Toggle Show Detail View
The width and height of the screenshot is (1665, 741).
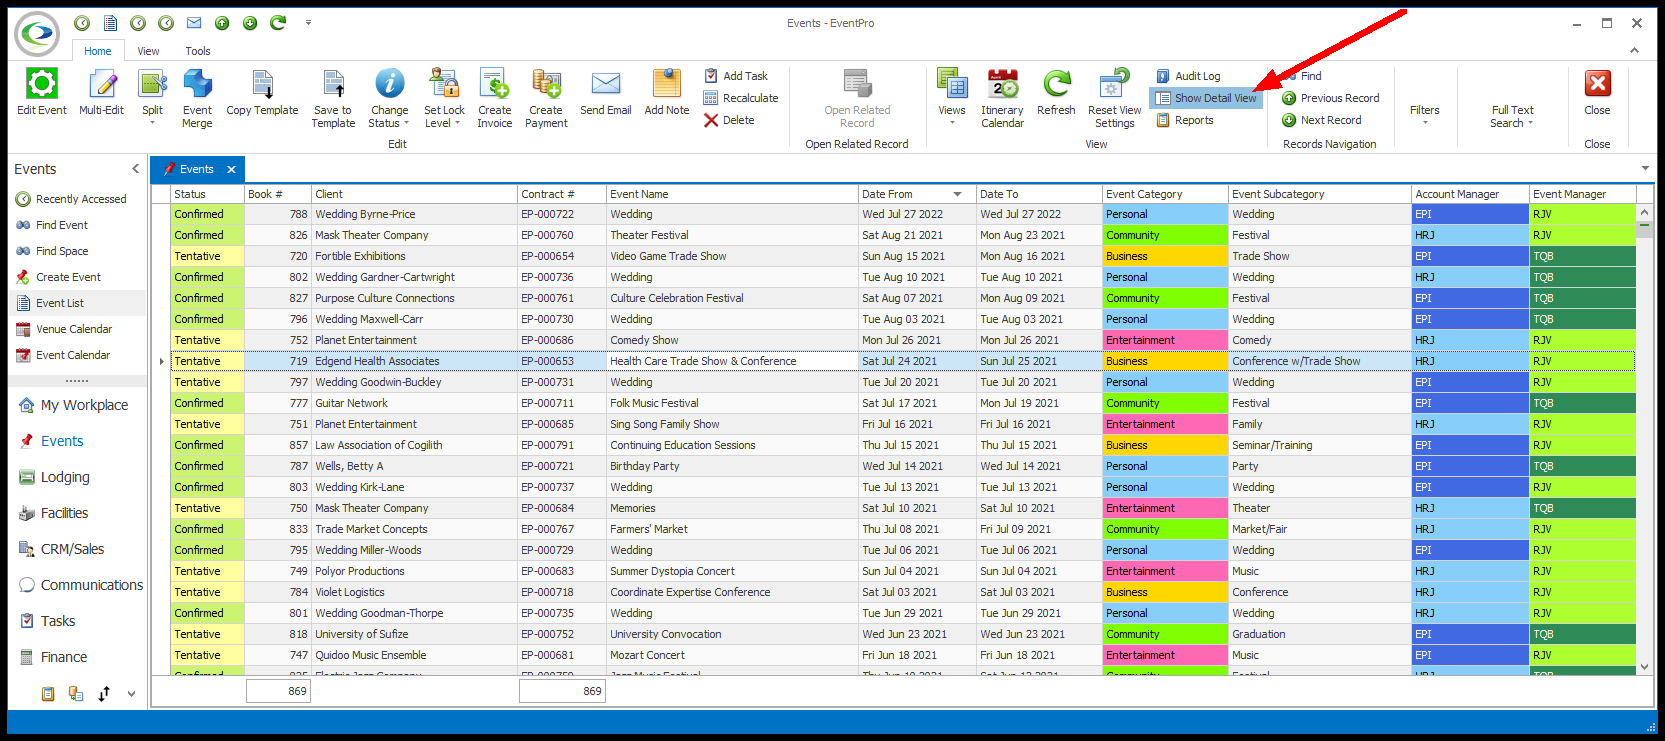click(1206, 98)
